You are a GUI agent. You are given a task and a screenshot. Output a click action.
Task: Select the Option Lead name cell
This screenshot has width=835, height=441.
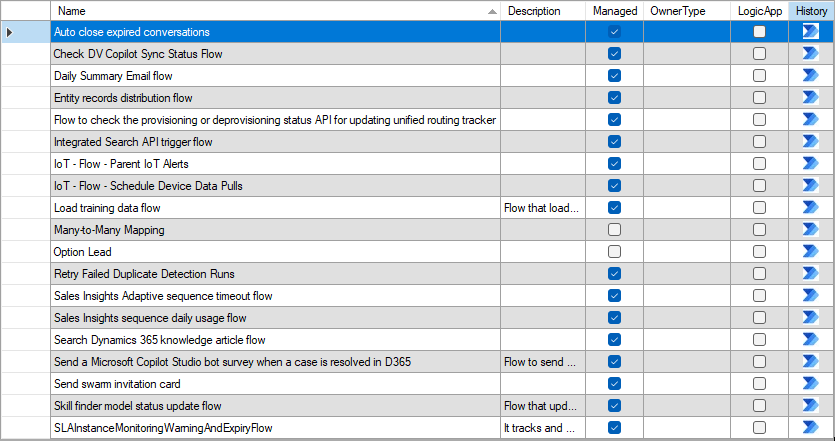[276, 252]
